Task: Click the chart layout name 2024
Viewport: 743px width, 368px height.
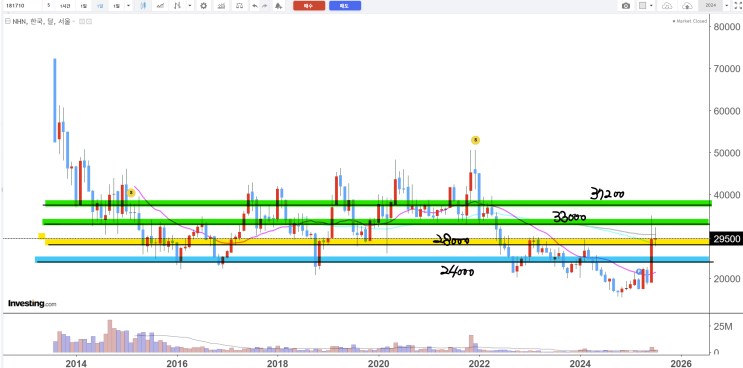Action: 710,6
